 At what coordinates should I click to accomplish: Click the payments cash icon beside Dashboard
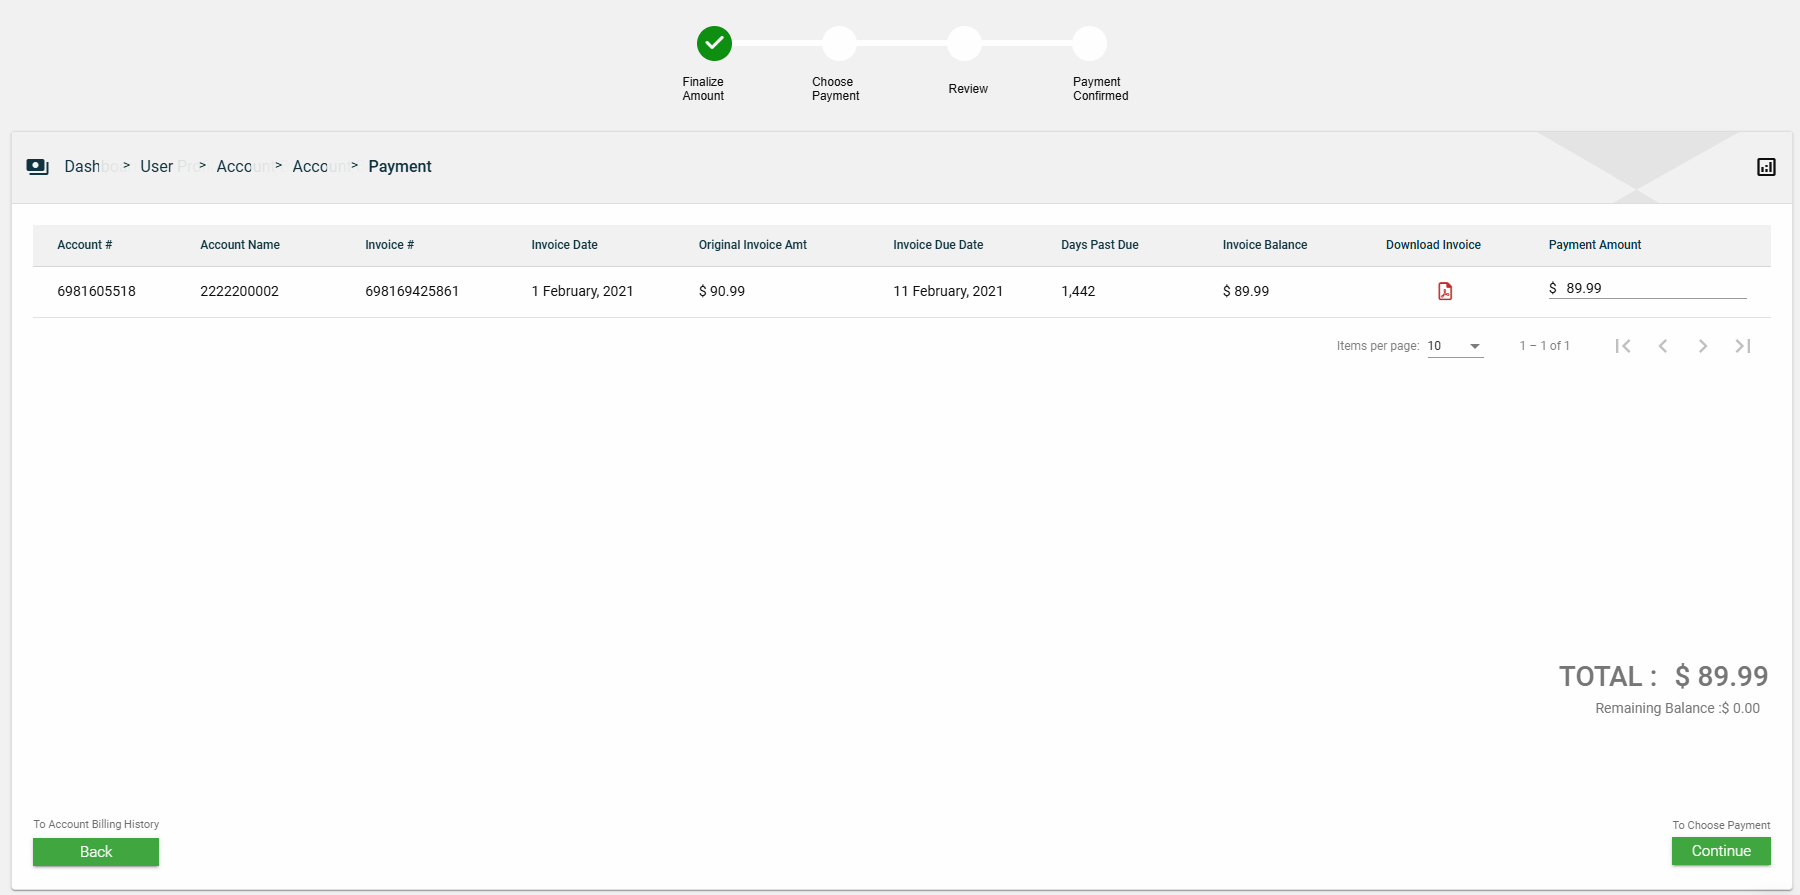click(x=38, y=167)
